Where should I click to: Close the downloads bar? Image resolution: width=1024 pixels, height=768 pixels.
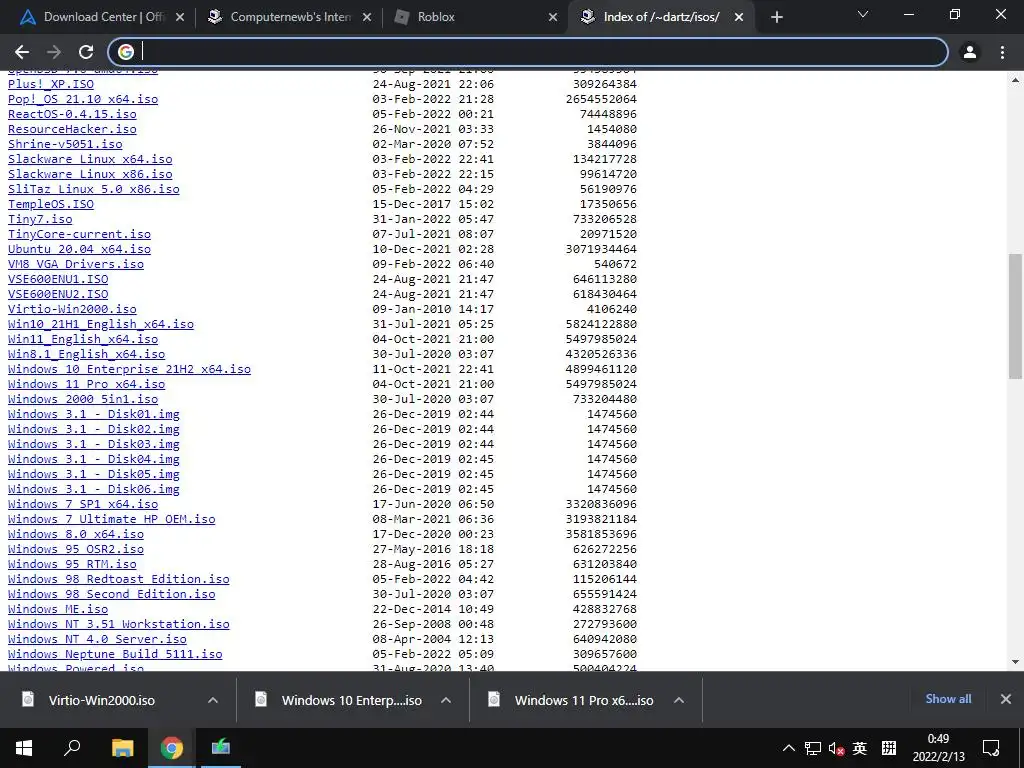[x=1006, y=699]
